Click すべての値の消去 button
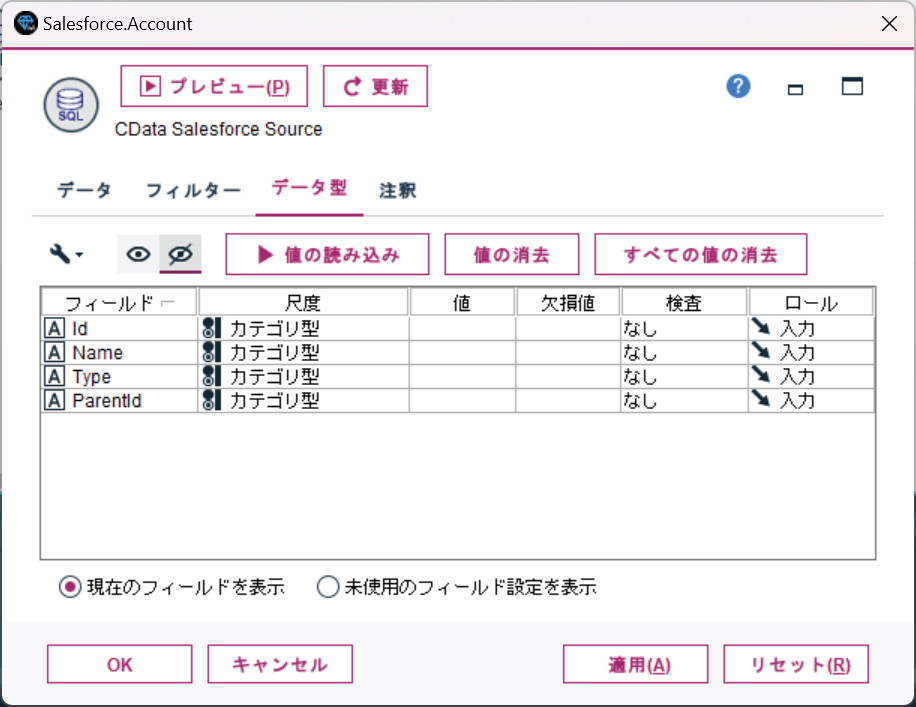The image size is (916, 707). coord(700,255)
